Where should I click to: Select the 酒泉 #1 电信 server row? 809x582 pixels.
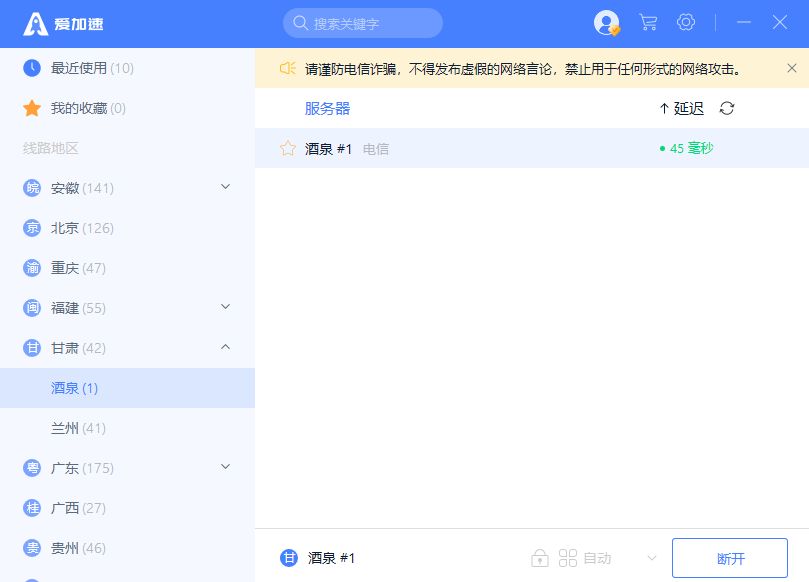tap(532, 148)
